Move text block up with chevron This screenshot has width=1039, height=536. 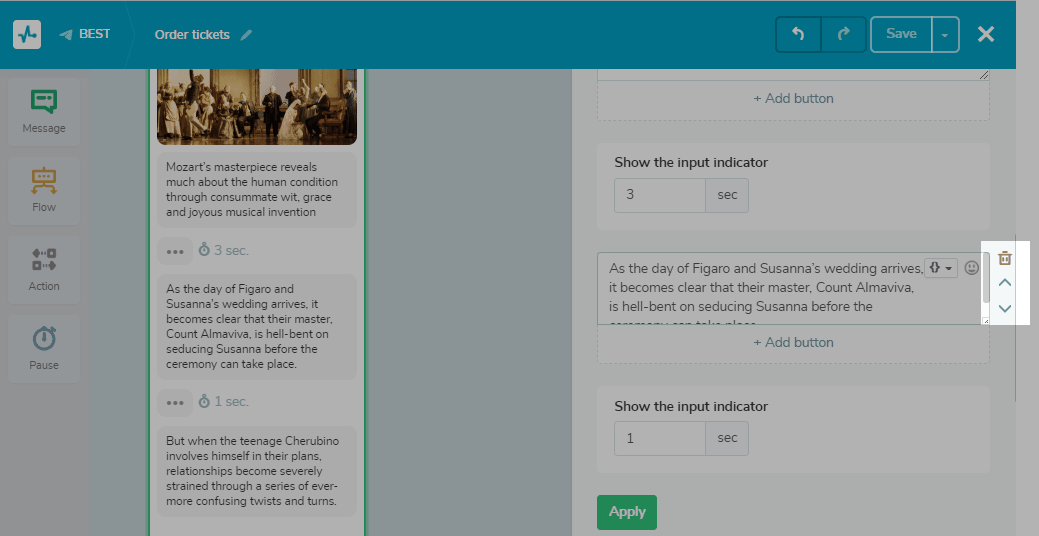tap(1005, 283)
